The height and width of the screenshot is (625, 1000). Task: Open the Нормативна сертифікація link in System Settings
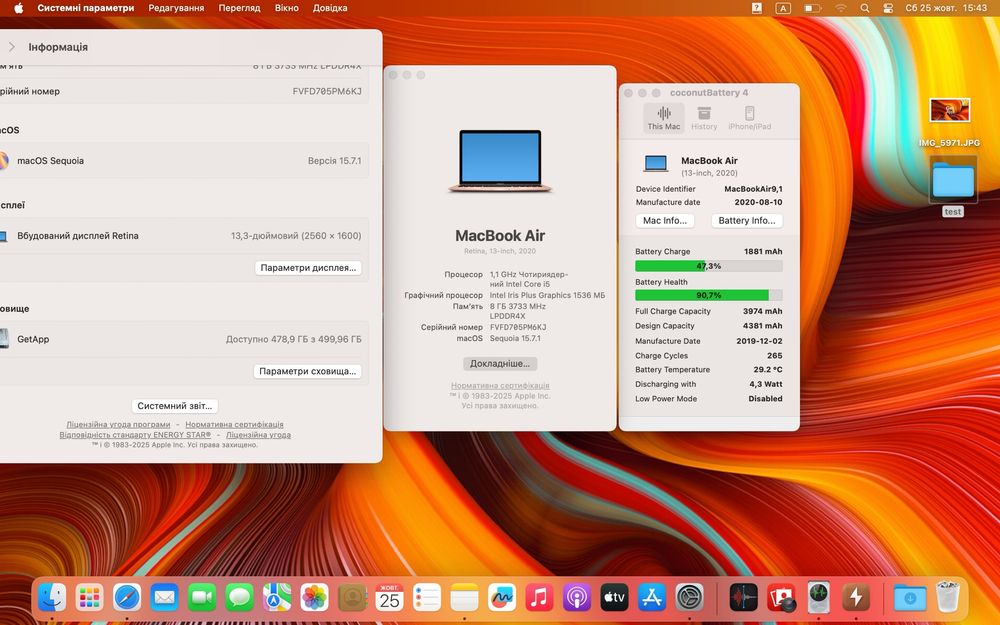coord(234,425)
